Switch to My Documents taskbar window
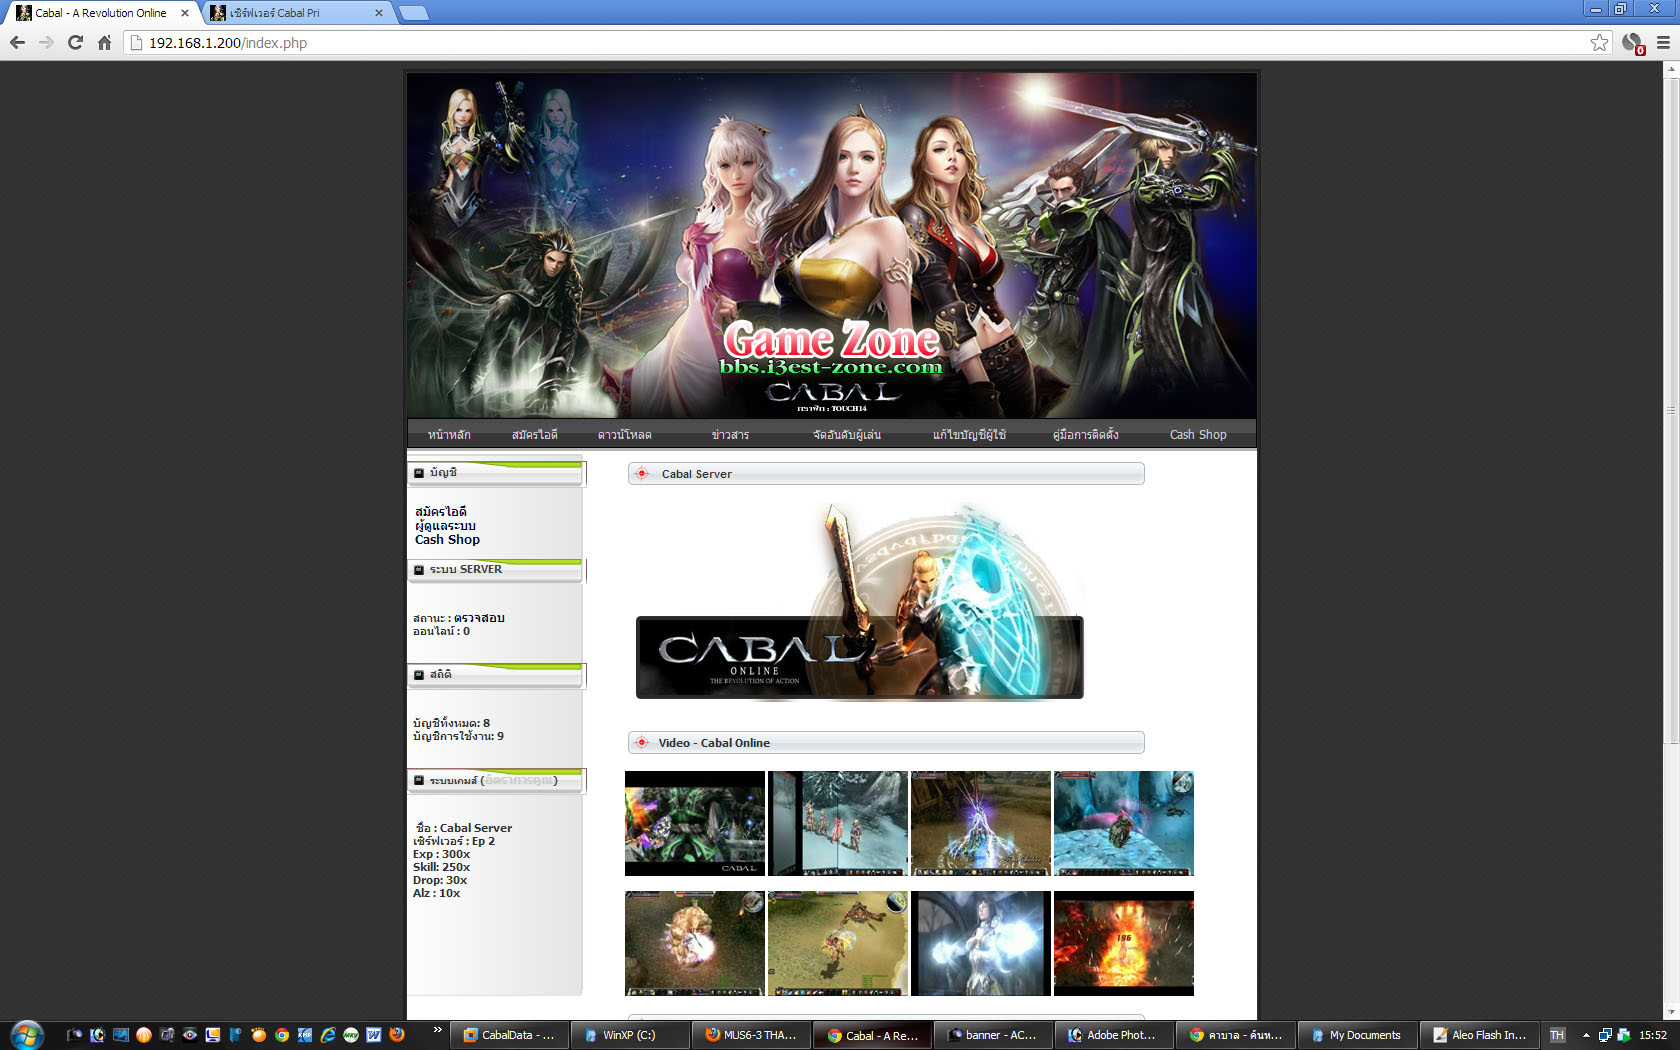This screenshot has height=1050, width=1680. click(1356, 1035)
